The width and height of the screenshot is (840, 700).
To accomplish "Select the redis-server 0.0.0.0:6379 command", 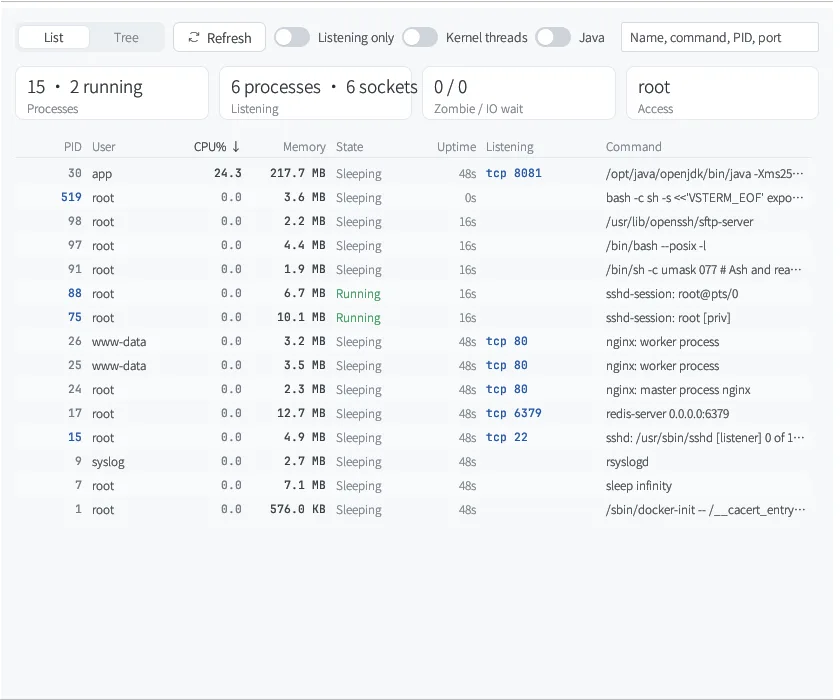I will pyautogui.click(x=668, y=413).
